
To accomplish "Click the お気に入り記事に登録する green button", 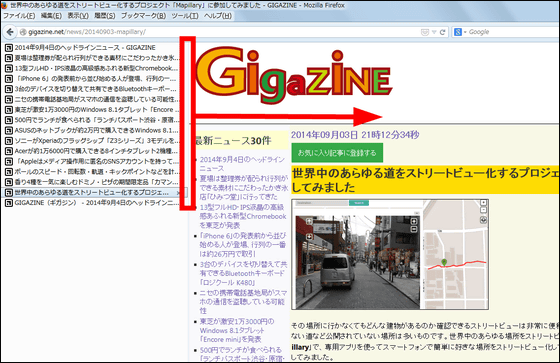I will click(x=337, y=153).
